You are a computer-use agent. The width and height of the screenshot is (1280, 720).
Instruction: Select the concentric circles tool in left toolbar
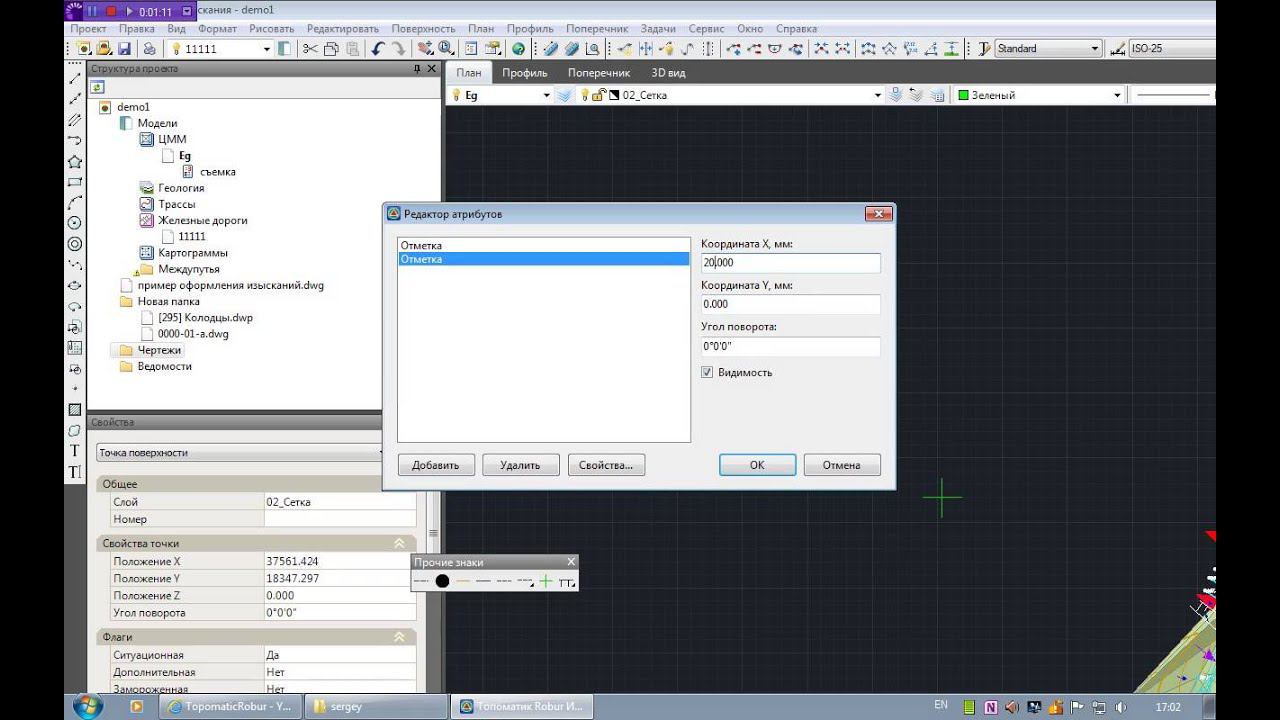pos(74,244)
